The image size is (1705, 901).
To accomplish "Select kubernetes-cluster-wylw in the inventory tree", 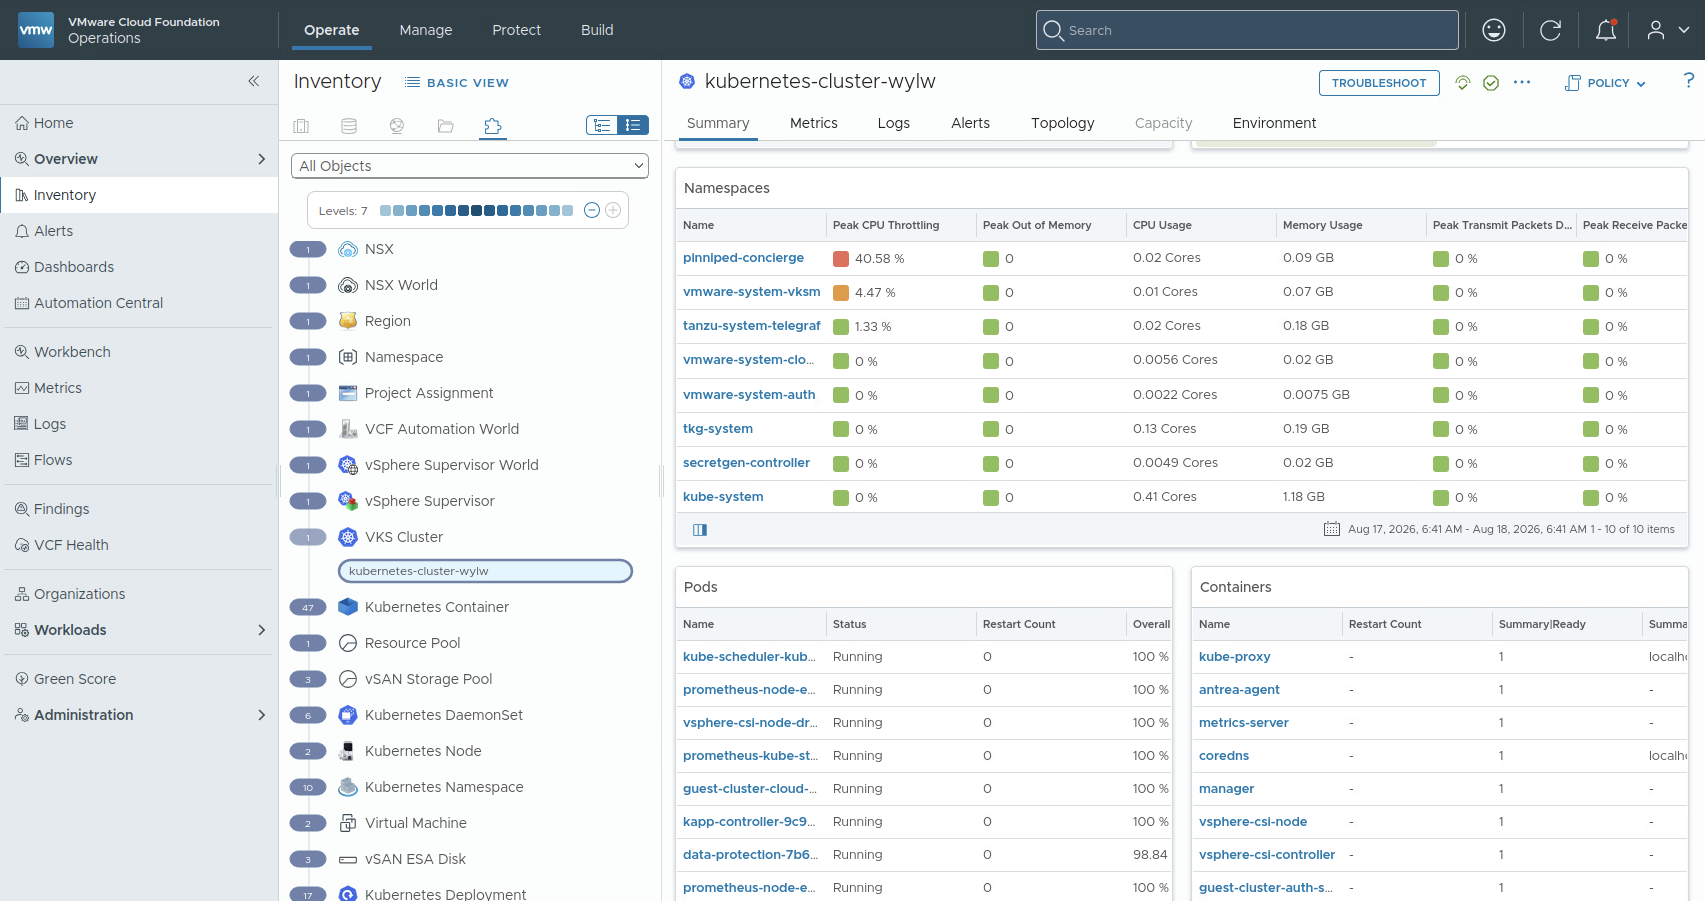I will pos(485,571).
